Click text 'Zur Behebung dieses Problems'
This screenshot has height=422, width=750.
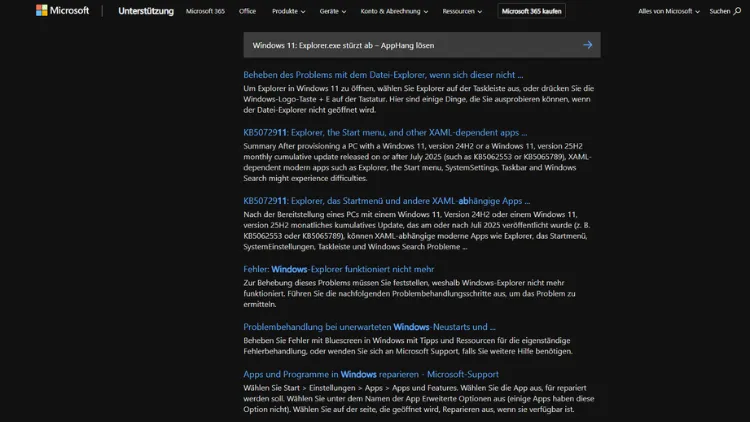[297, 283]
